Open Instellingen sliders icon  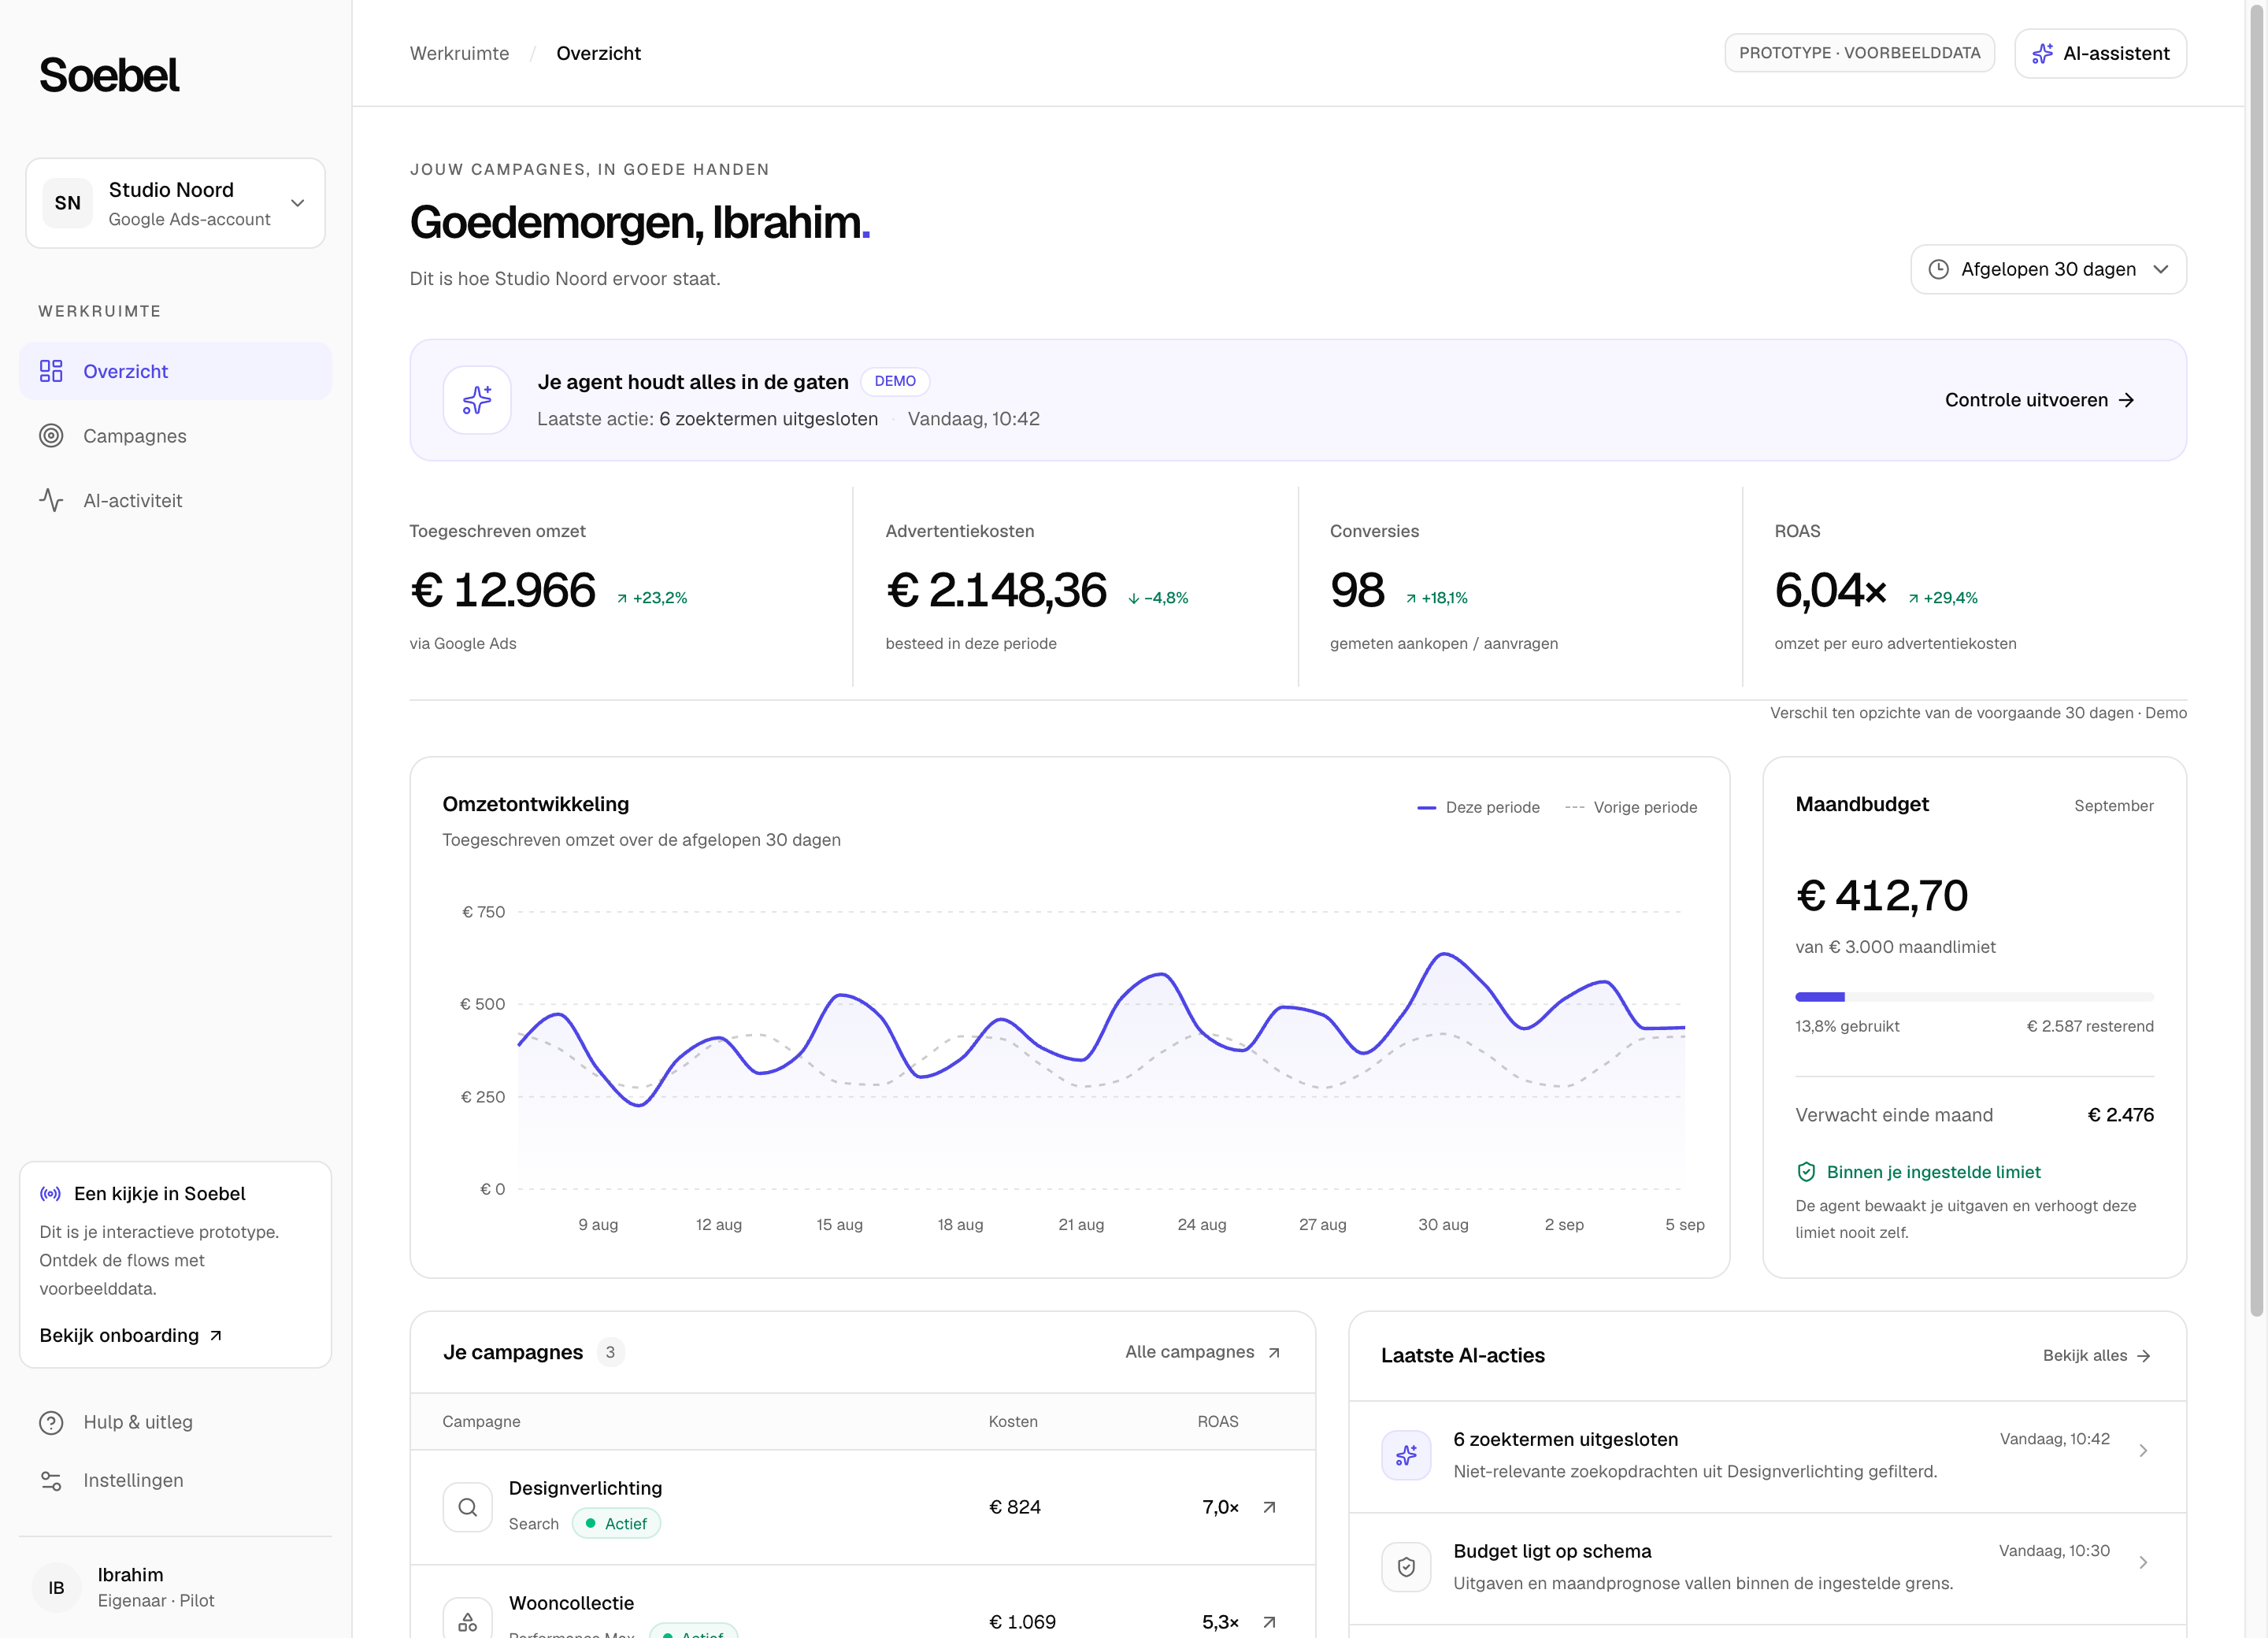click(x=51, y=1480)
